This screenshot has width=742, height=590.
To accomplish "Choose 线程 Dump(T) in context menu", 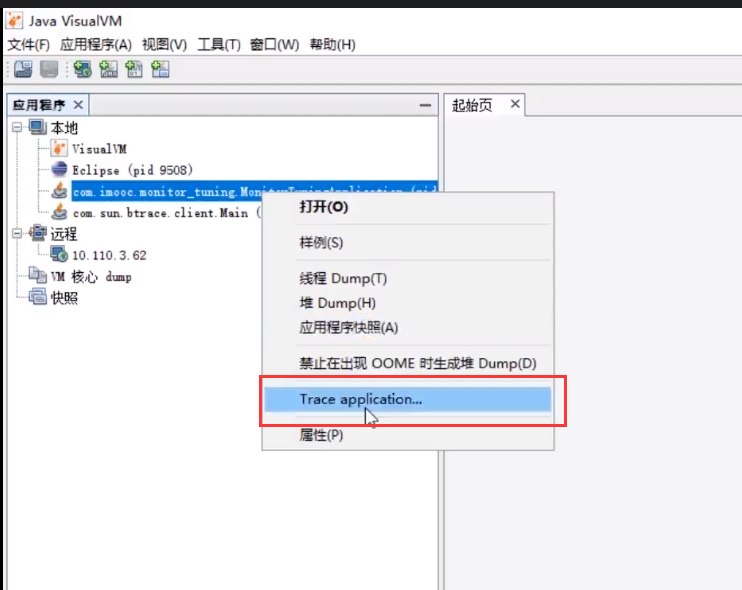I will [408, 278].
